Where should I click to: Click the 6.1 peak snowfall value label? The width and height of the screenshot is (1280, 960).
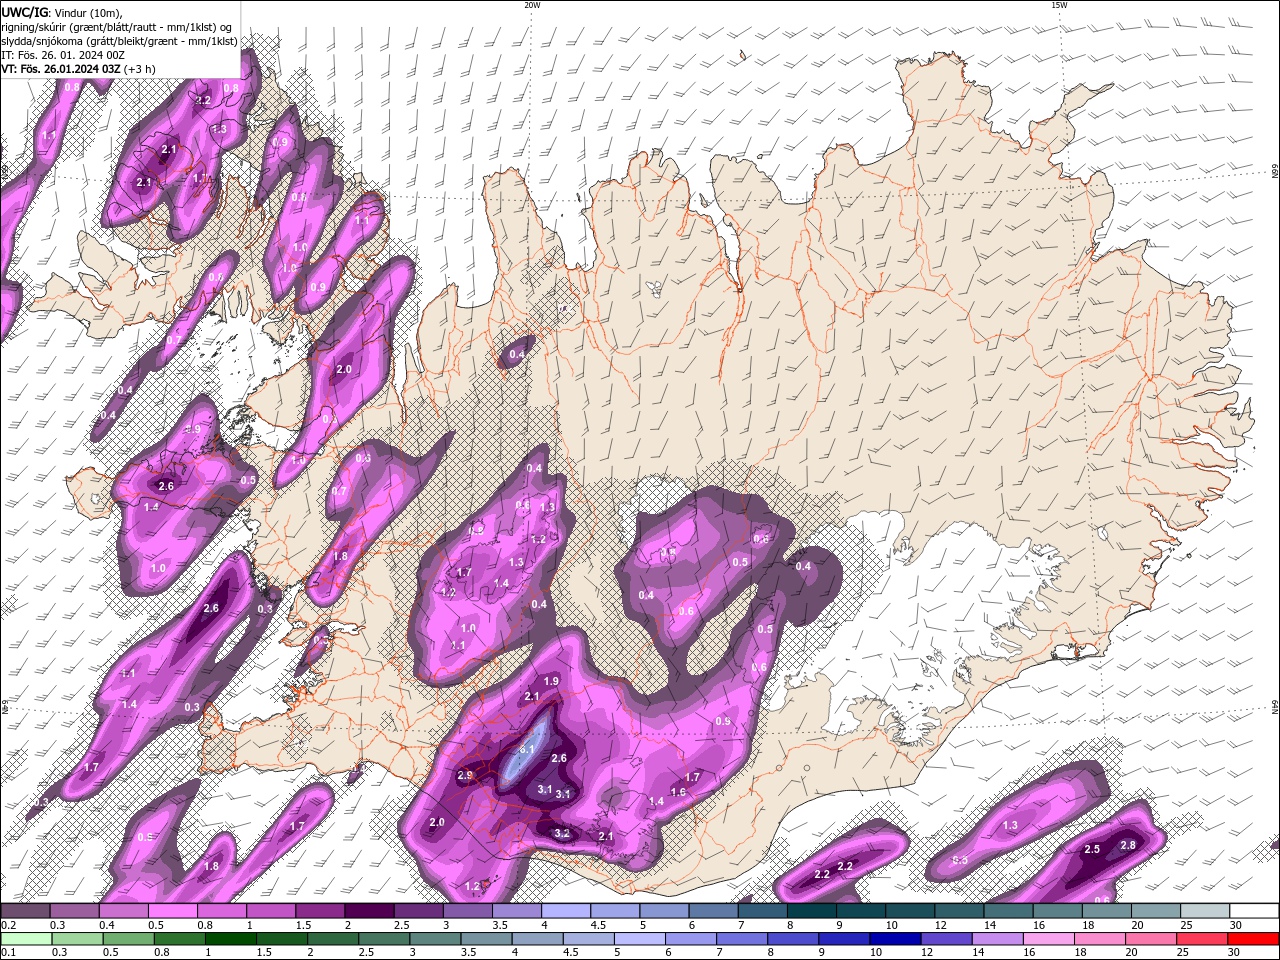pyautogui.click(x=528, y=749)
